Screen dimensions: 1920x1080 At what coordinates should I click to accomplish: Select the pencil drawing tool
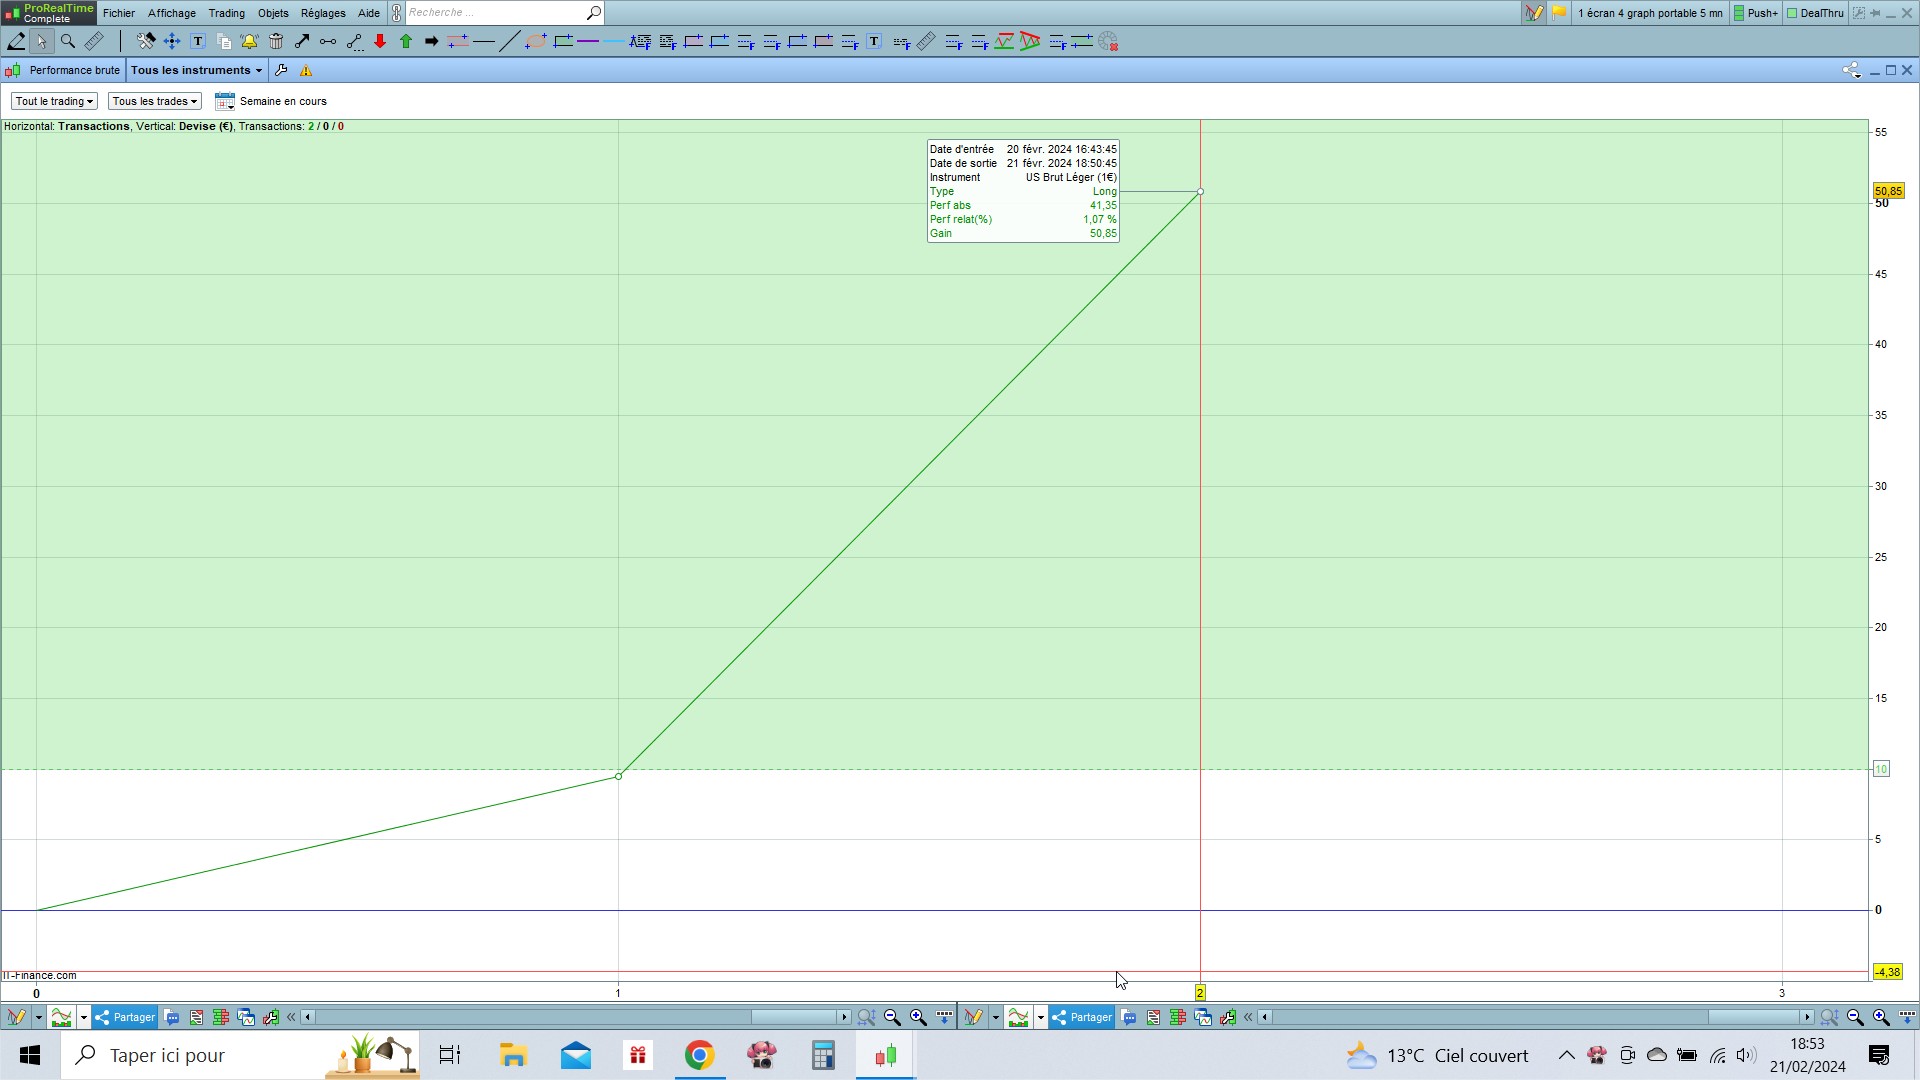[x=16, y=41]
